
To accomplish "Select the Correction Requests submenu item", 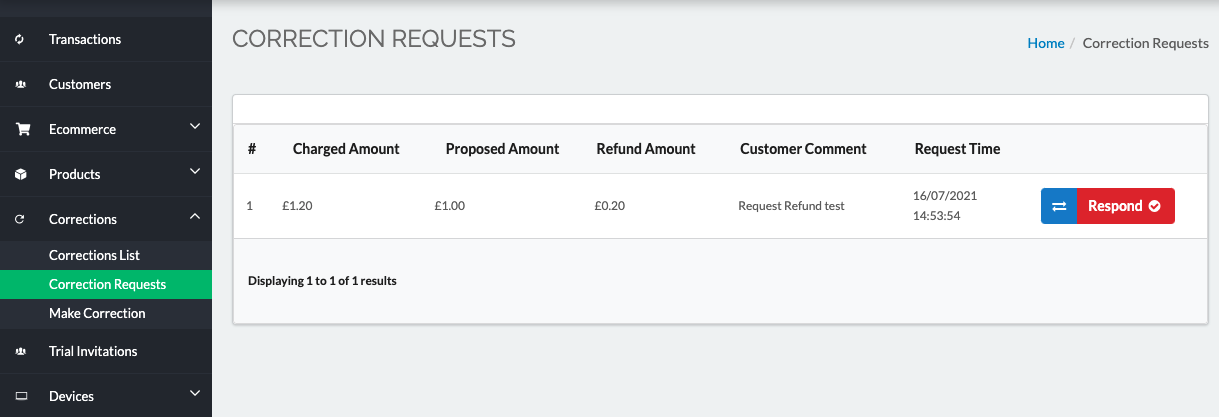I will pyautogui.click(x=107, y=285).
